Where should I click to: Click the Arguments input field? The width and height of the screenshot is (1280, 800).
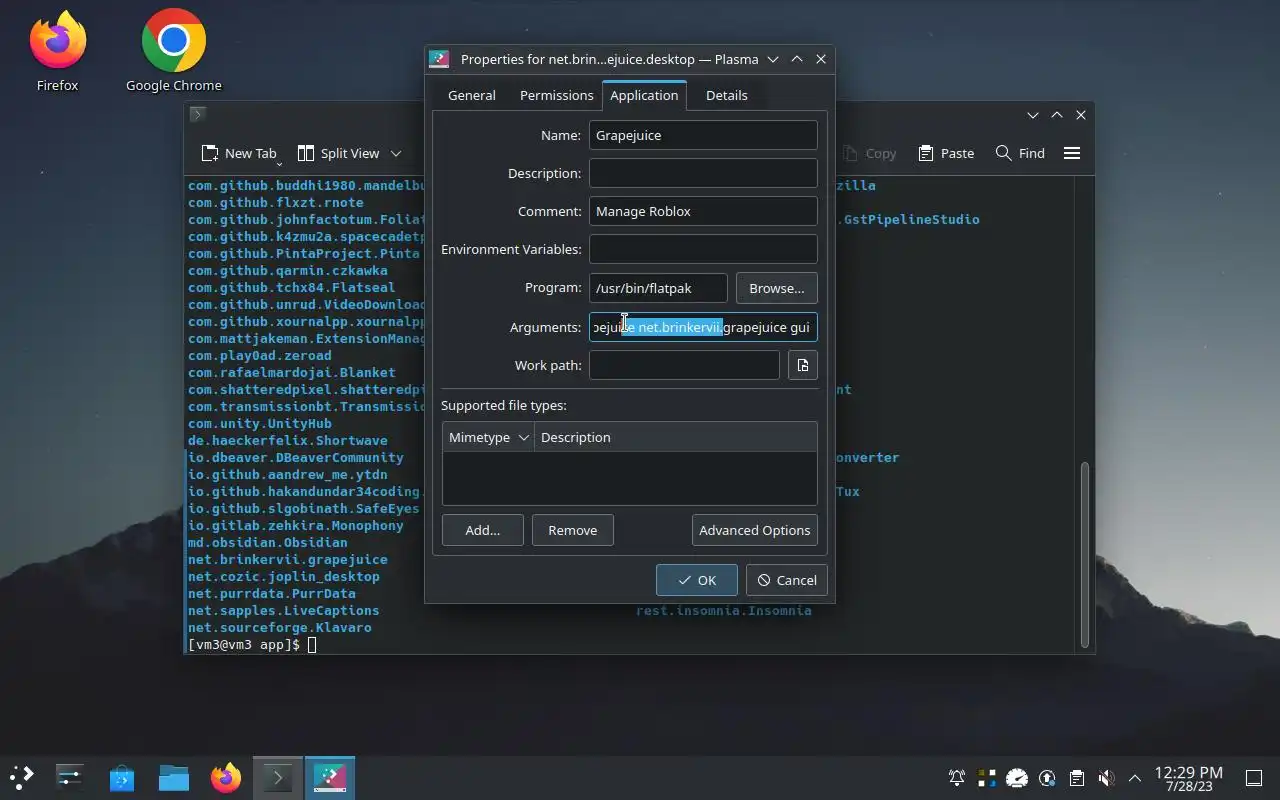[703, 327]
